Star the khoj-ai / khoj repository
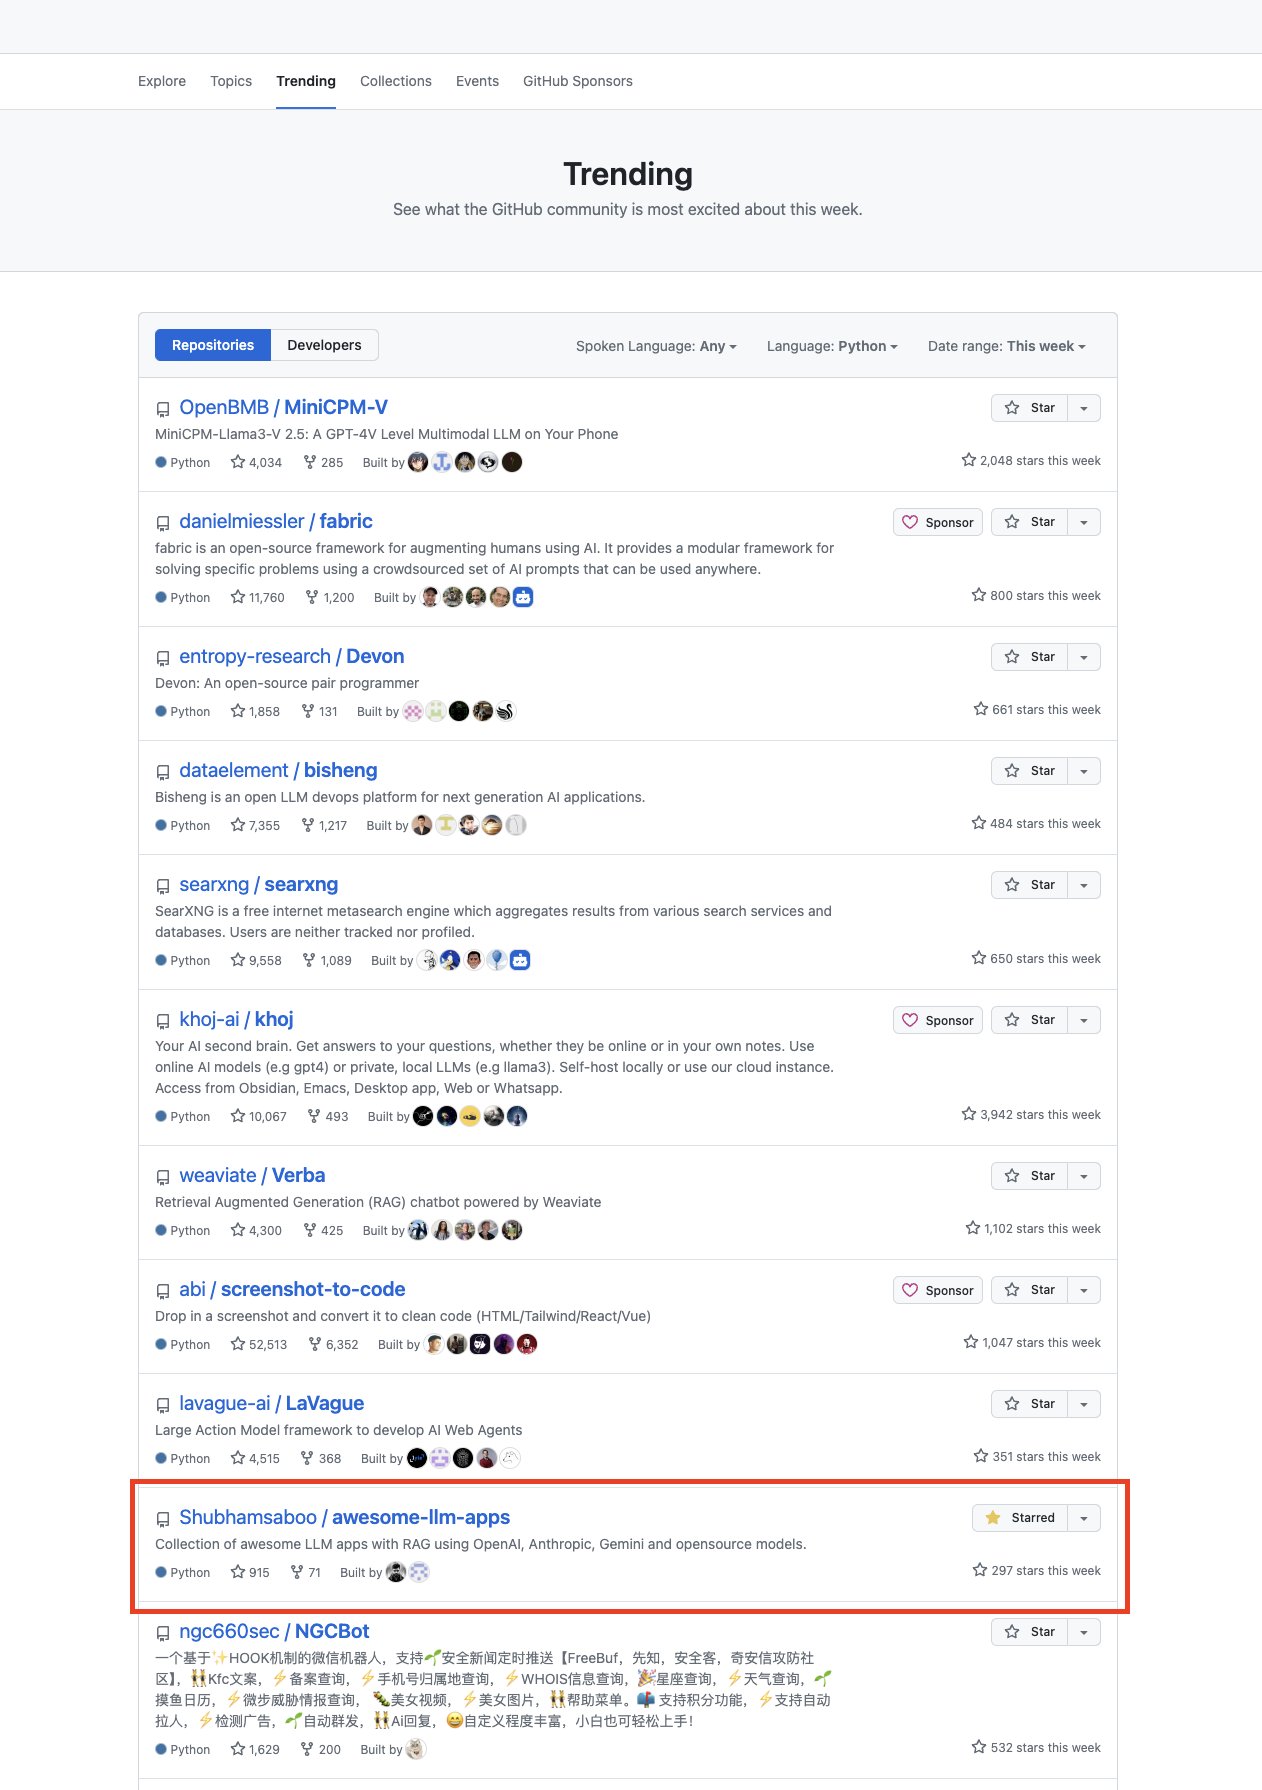1262x1790 pixels. pyautogui.click(x=1030, y=1020)
